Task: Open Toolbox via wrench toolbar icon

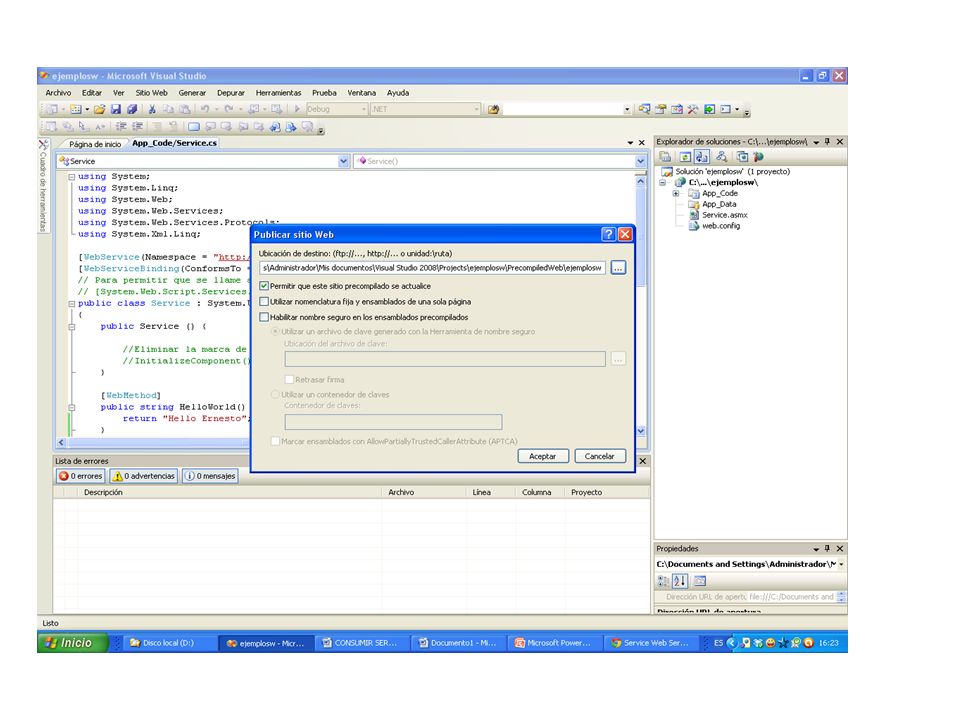Action: [x=692, y=109]
